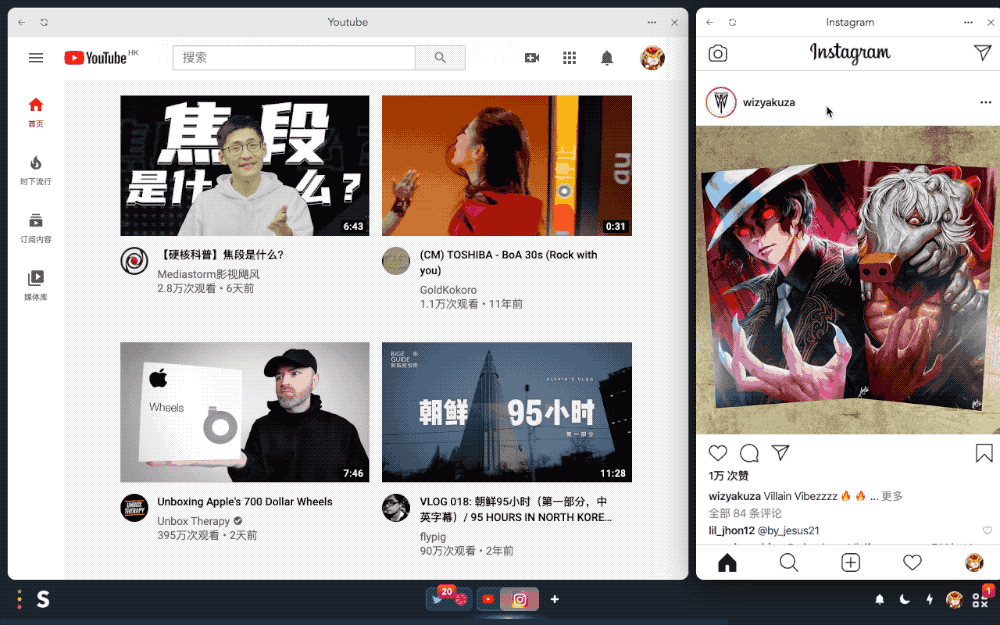1000x625 pixels.
Task: Open channel Unbox Therapy
Action: [x=193, y=521]
